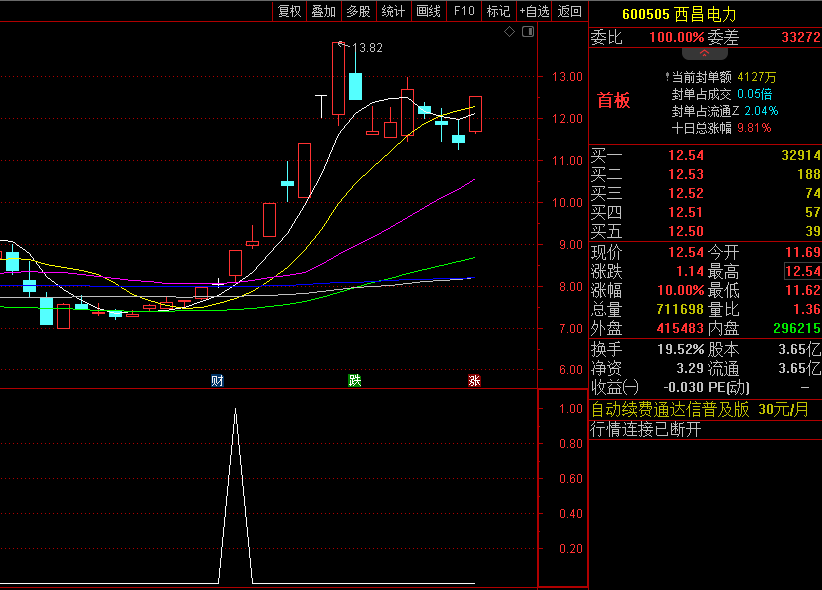Click the 返回 return button
Image resolution: width=822 pixels, height=590 pixels.
point(570,11)
